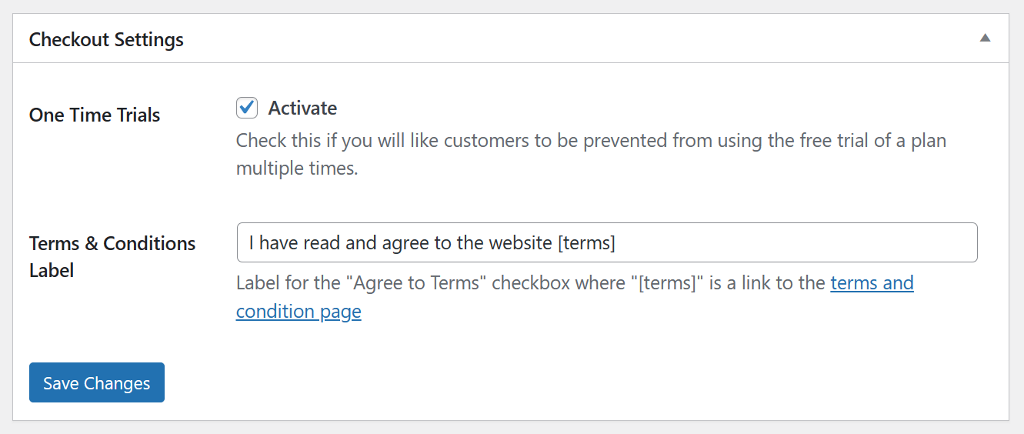Click the "terms and" link text on the first line
The height and width of the screenshot is (434, 1024).
click(x=872, y=283)
